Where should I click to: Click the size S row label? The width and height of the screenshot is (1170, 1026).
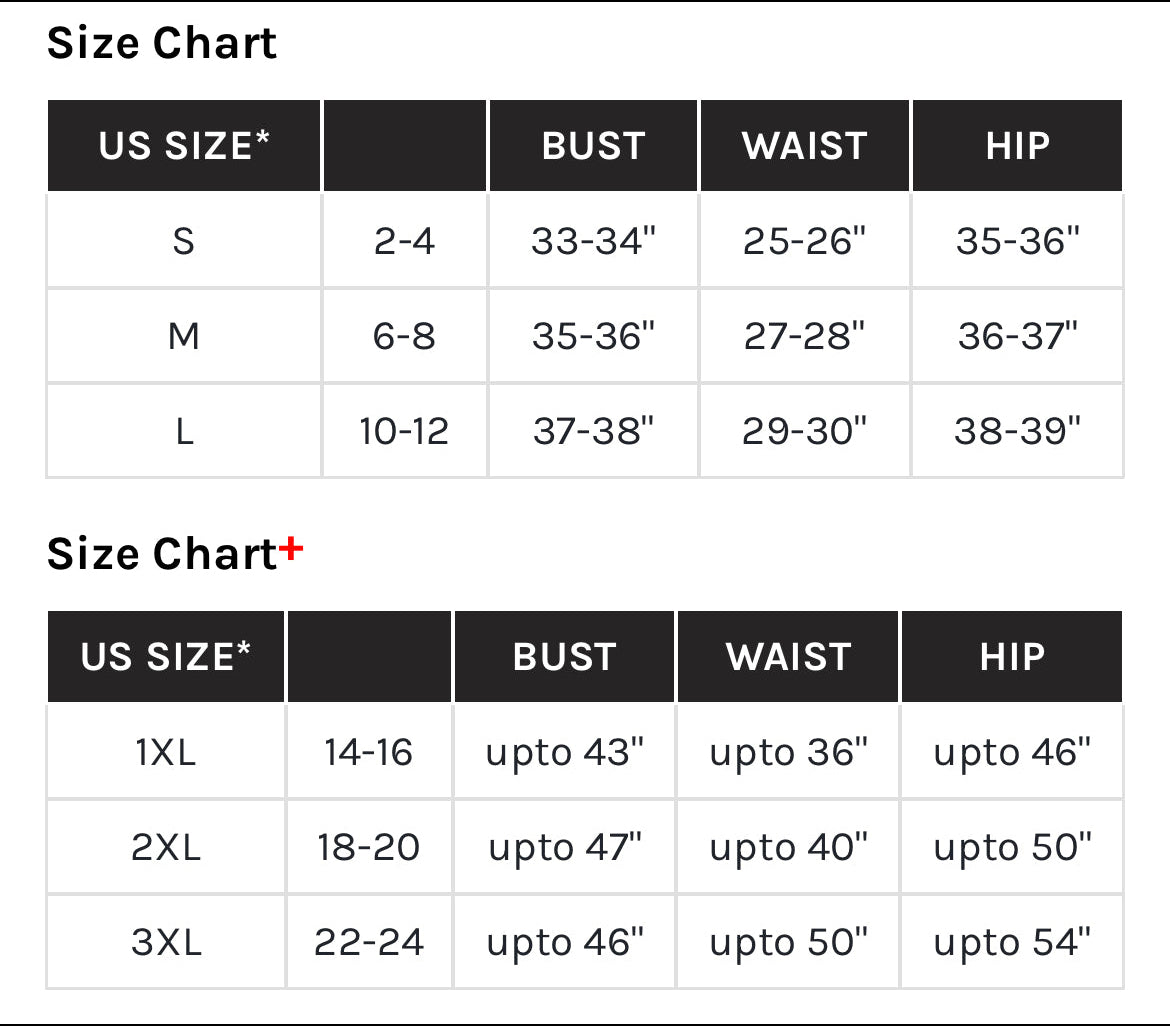184,241
